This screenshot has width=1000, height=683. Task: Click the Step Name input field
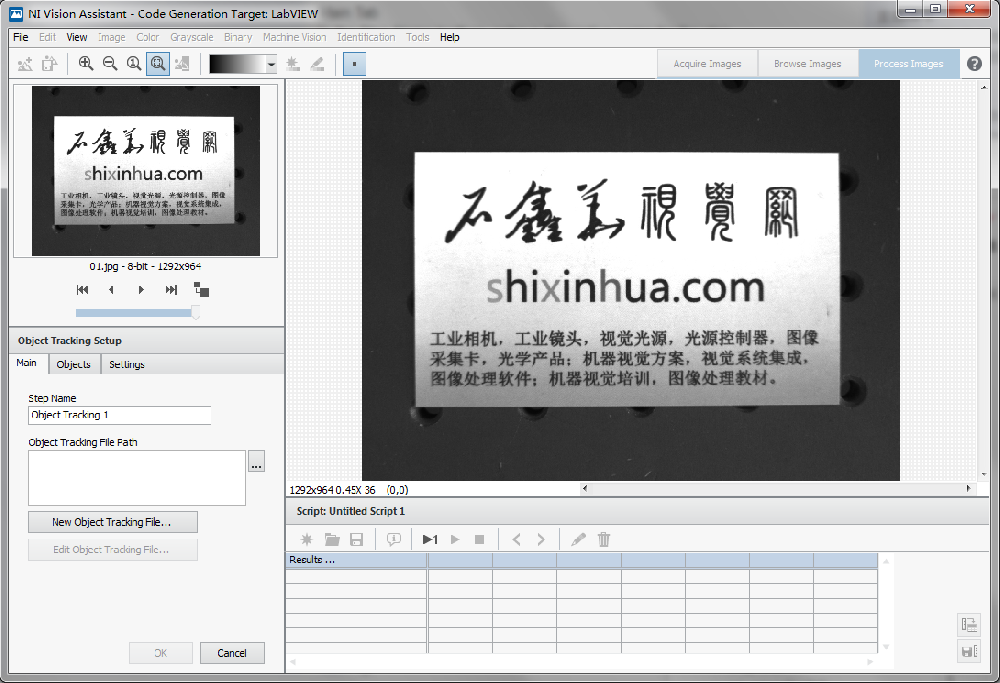coord(120,415)
